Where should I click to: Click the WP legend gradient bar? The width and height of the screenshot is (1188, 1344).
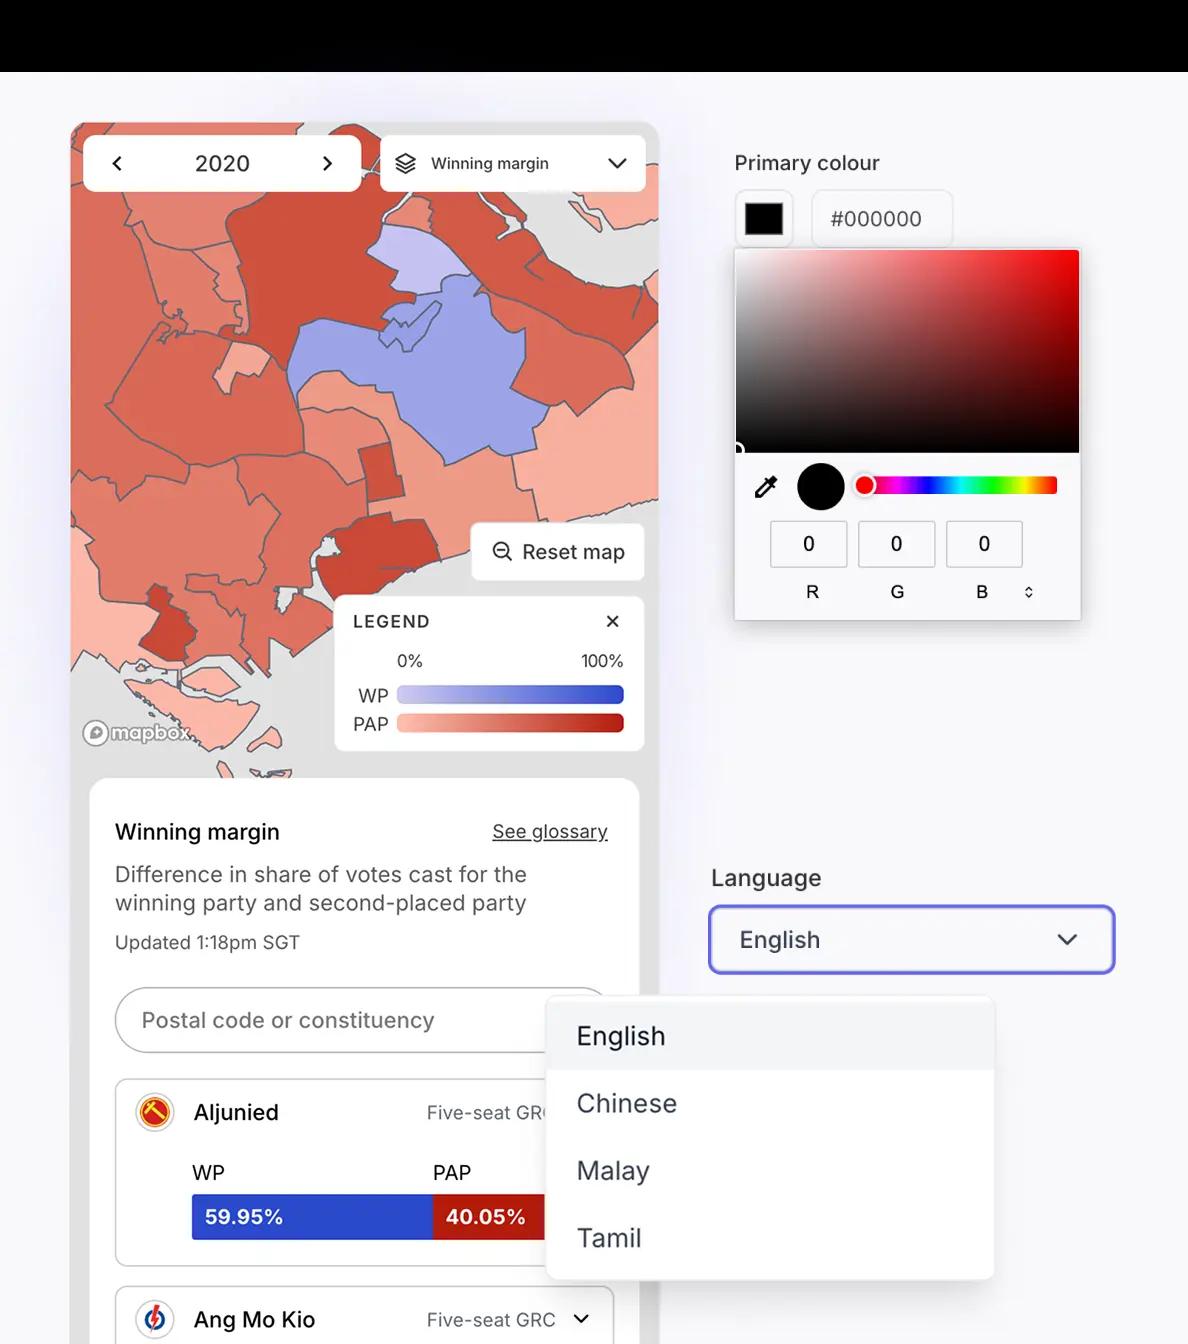coord(510,695)
